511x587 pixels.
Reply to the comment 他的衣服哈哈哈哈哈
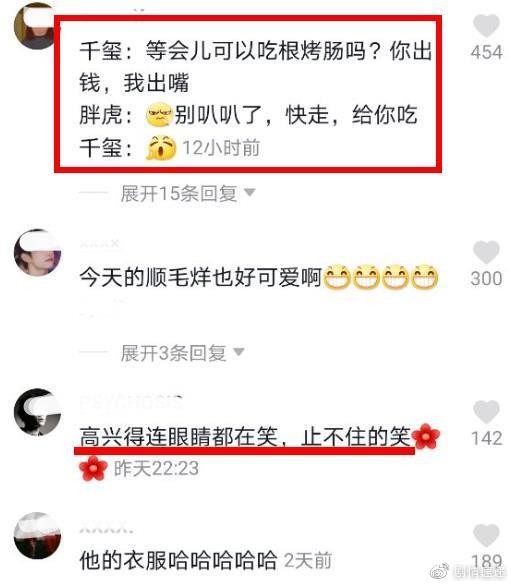(x=178, y=560)
